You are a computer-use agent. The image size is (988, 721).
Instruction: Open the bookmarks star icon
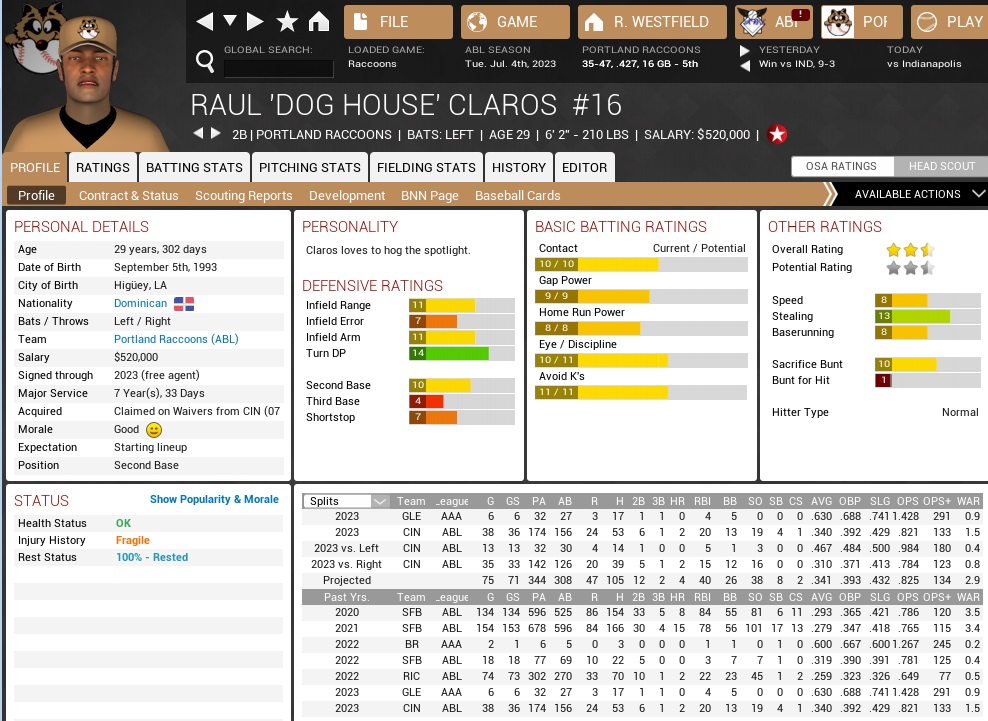(x=287, y=21)
